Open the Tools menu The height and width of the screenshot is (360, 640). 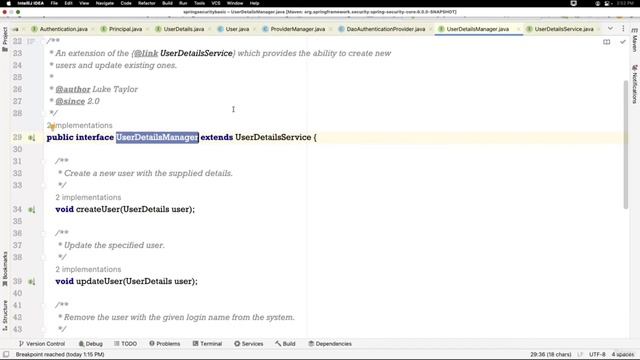(199, 3)
